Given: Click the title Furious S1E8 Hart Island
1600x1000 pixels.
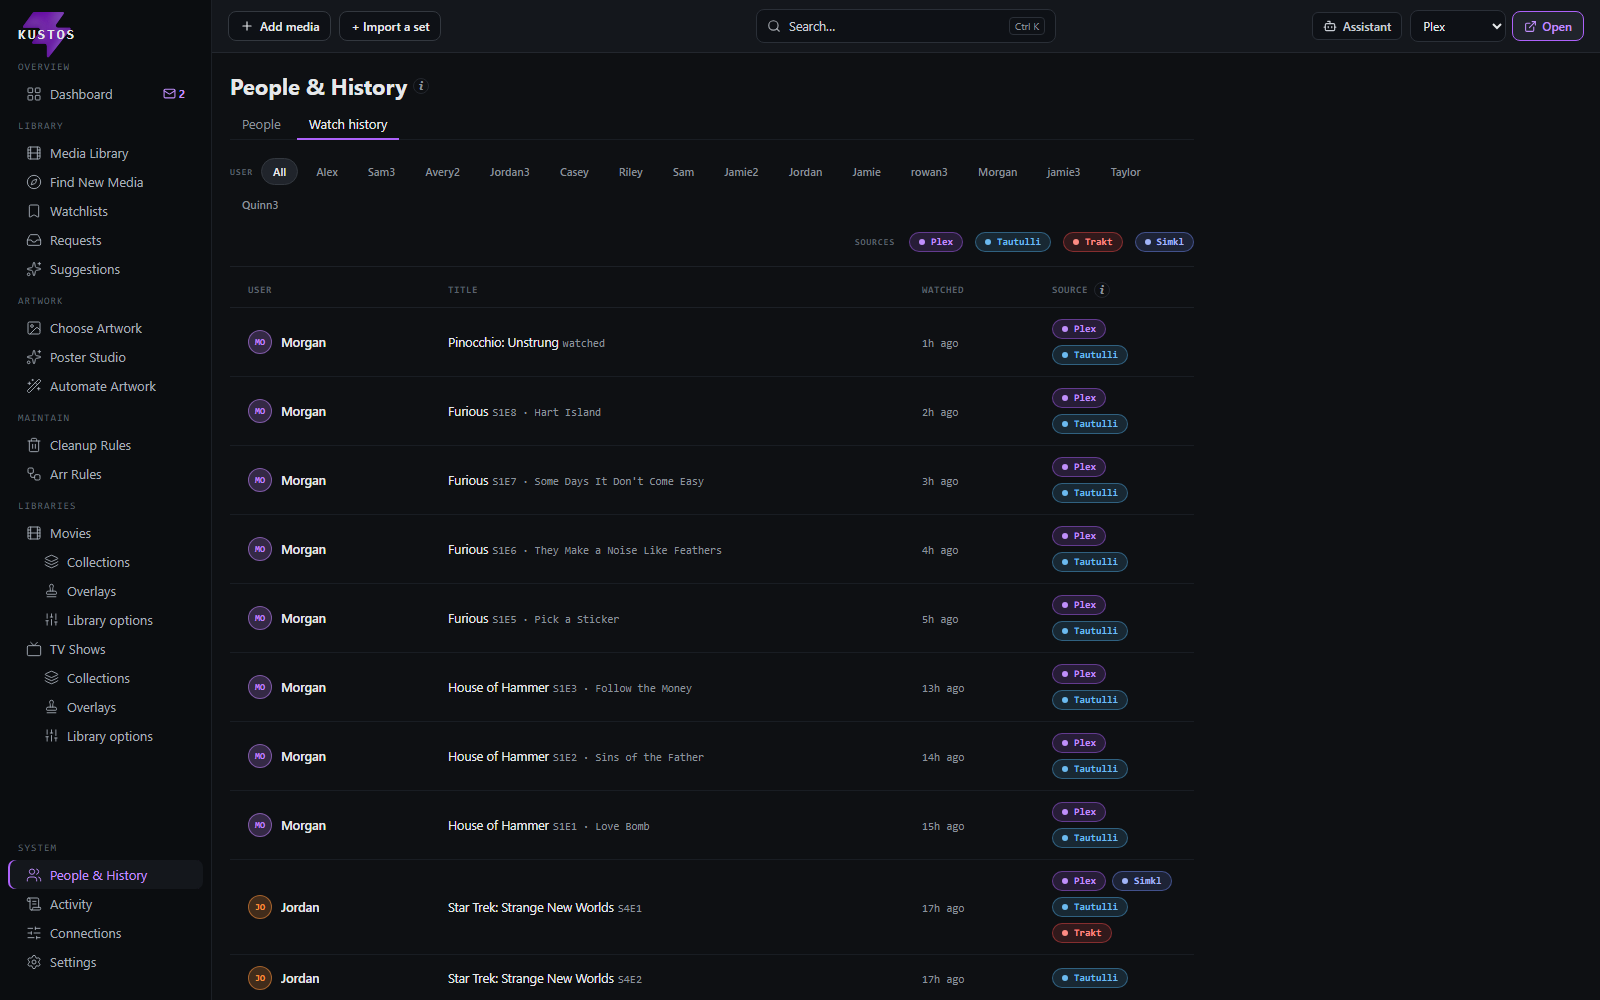Looking at the screenshot, I should tap(524, 412).
